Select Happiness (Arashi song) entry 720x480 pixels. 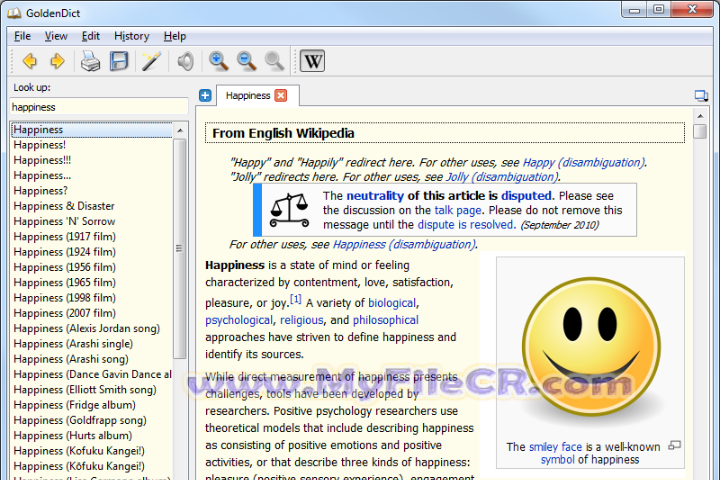(92, 359)
